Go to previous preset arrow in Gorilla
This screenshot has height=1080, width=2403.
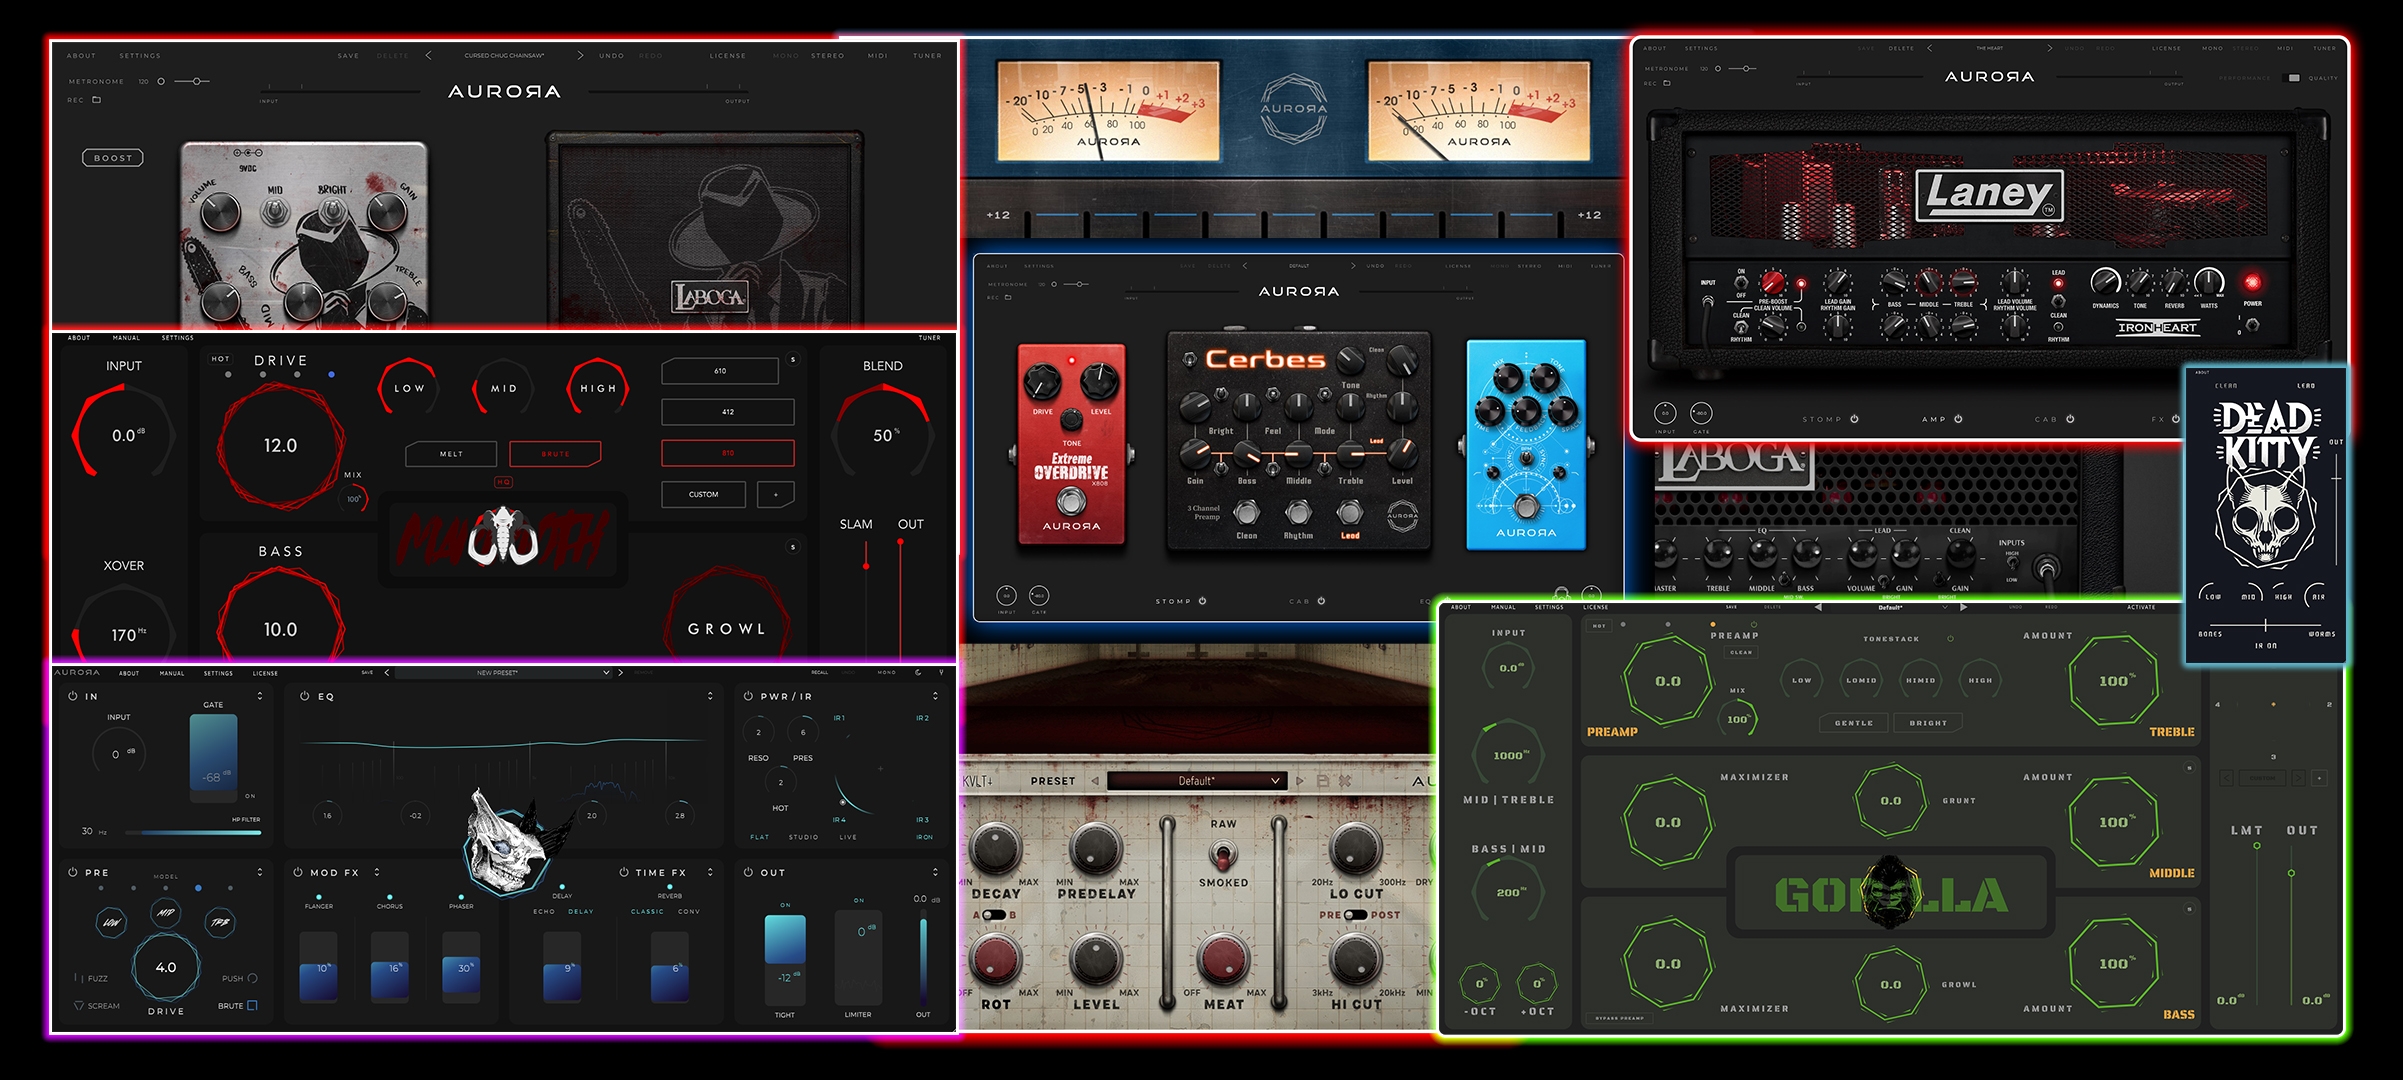tap(1818, 607)
